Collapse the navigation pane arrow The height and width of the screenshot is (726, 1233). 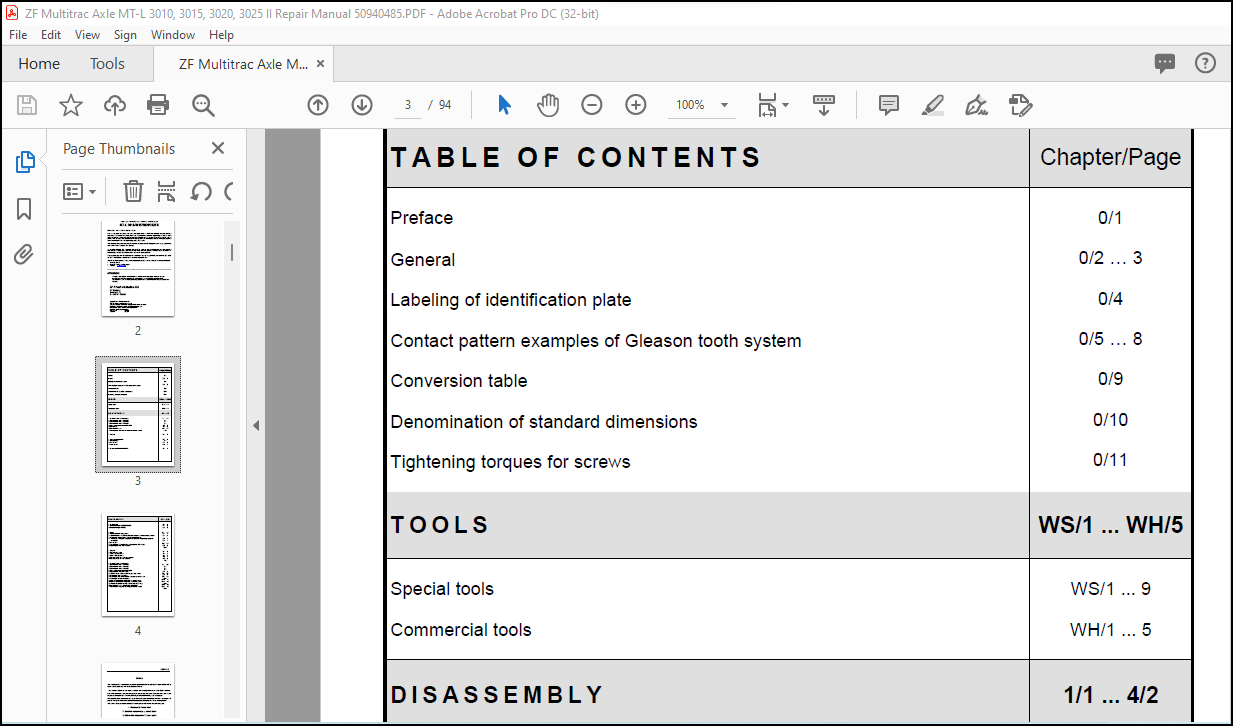[x=255, y=425]
